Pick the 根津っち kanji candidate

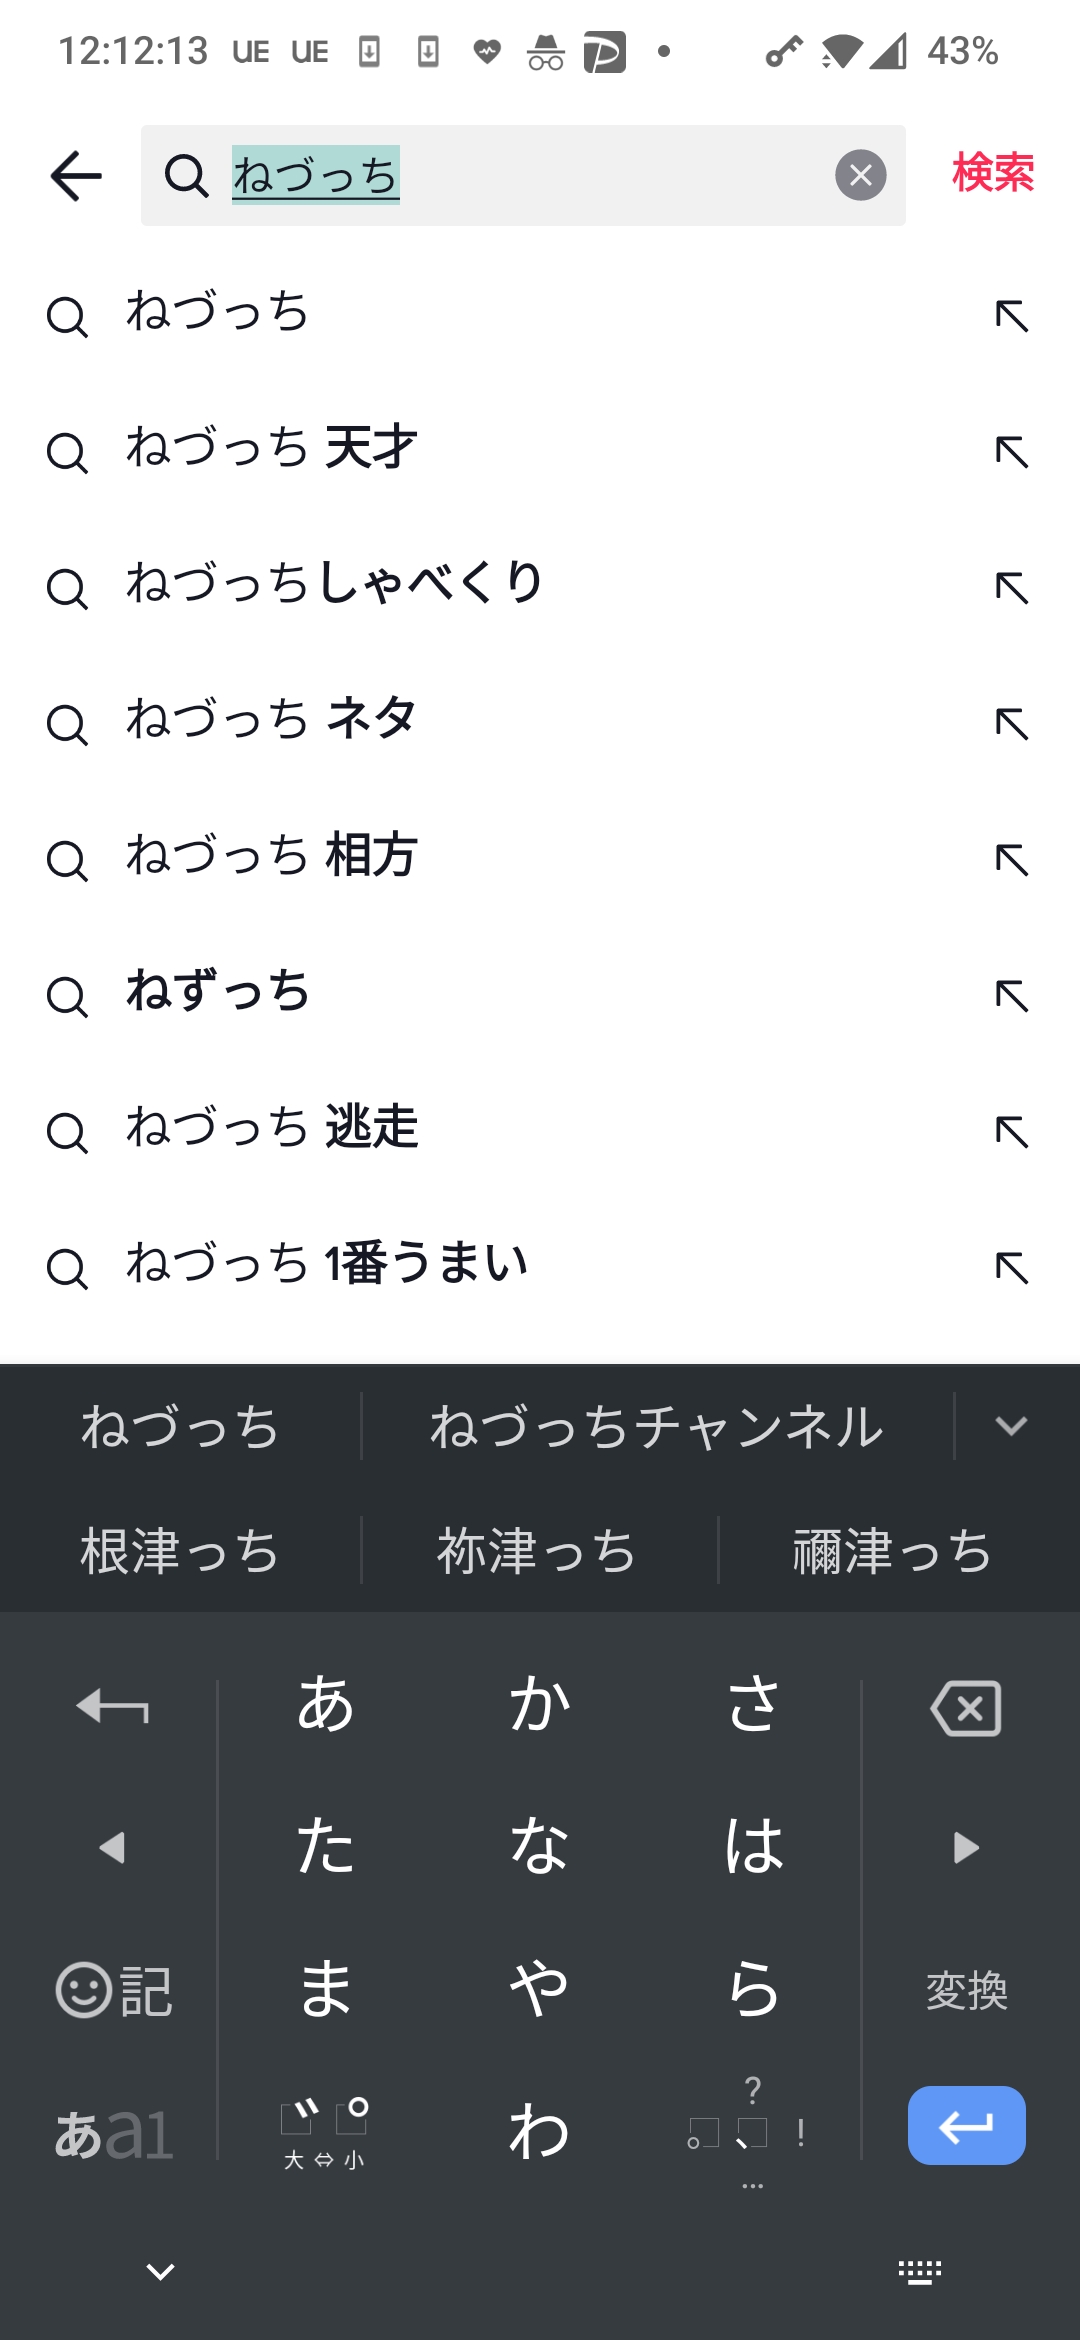tap(180, 1551)
